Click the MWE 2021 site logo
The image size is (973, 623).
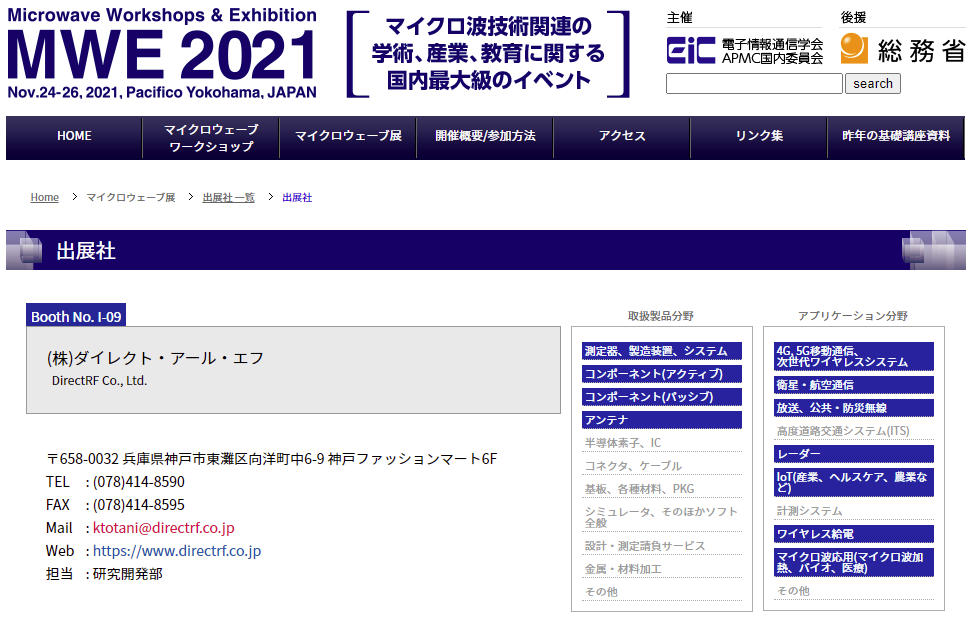(x=162, y=53)
